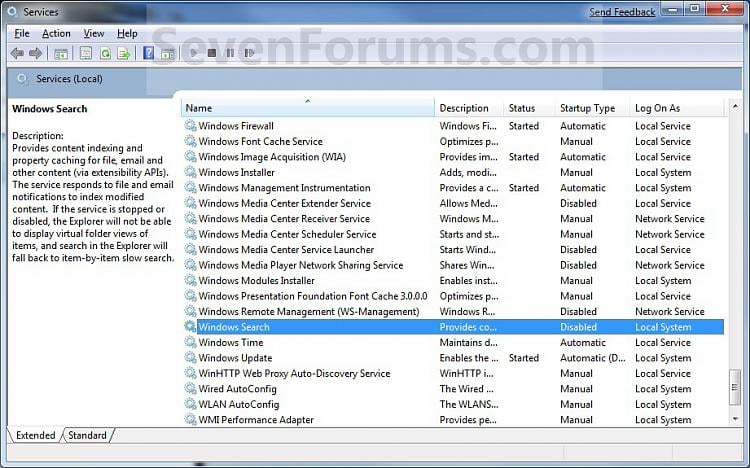Click the Back arrow toolbar icon
This screenshot has width=750, height=468.
click(x=17, y=53)
